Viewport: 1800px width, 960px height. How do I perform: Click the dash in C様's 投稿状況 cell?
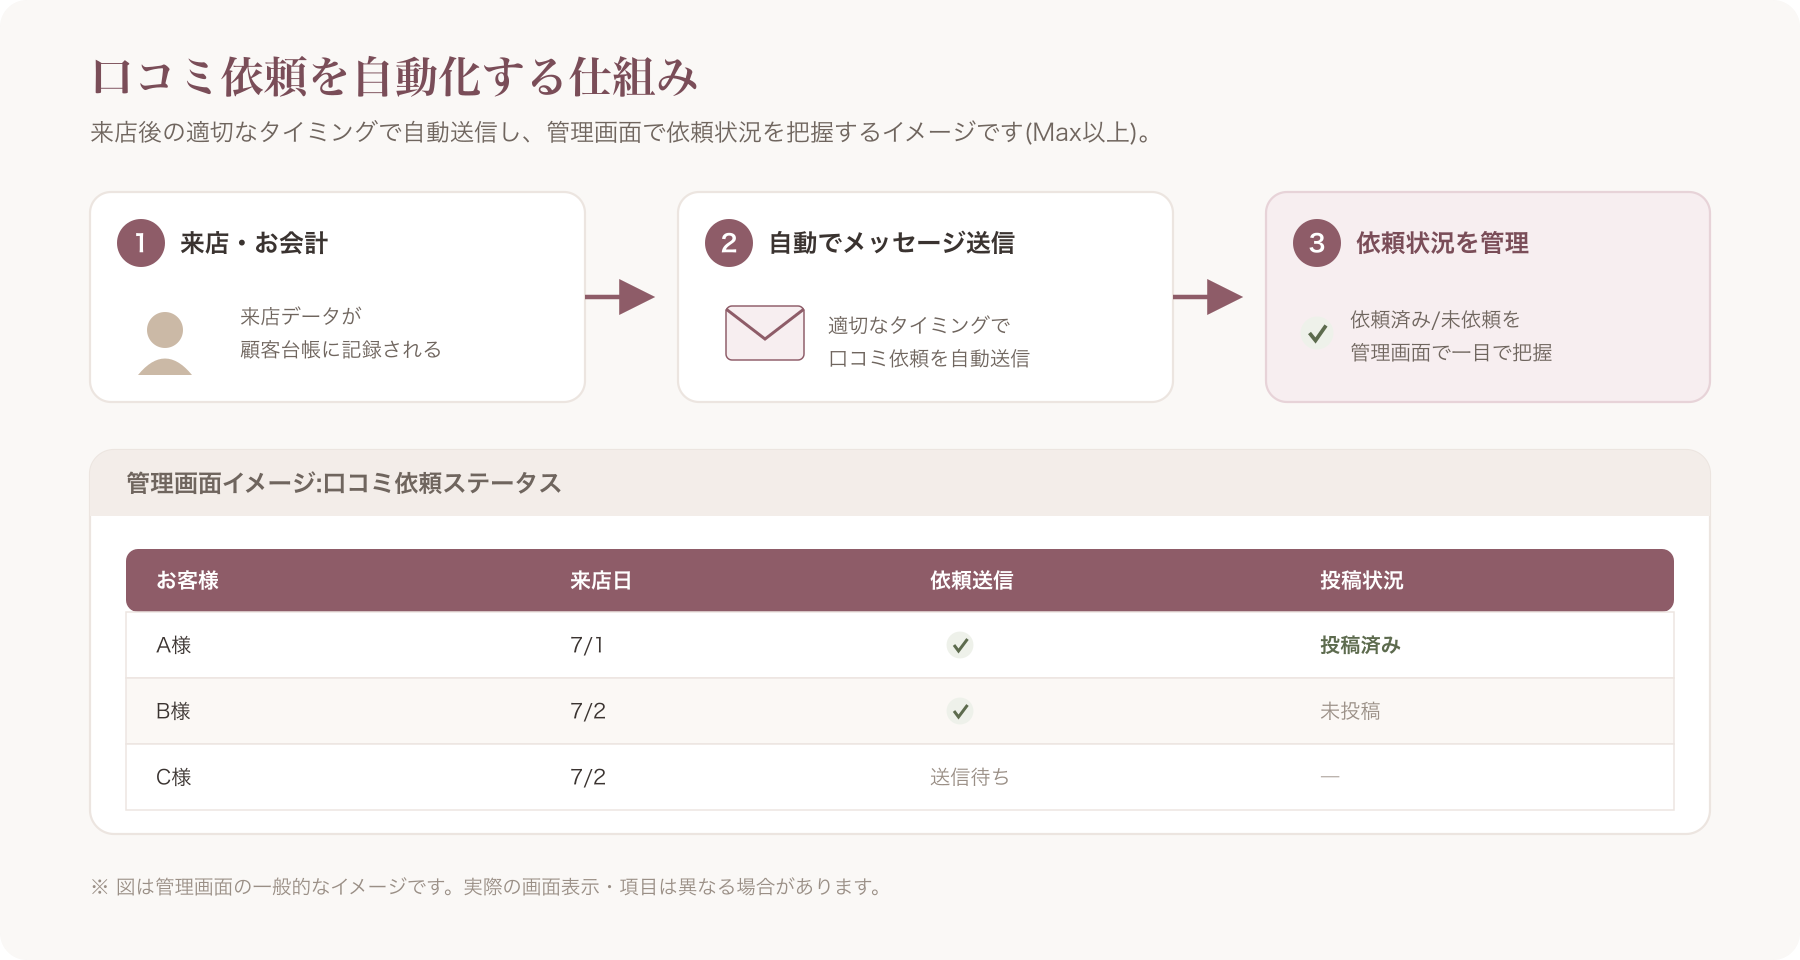tap(1330, 777)
